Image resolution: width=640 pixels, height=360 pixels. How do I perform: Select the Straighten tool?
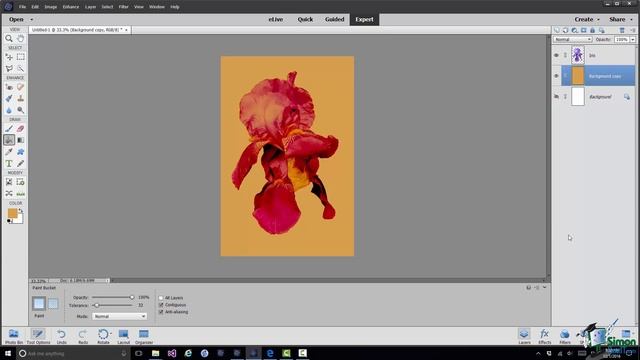20,193
